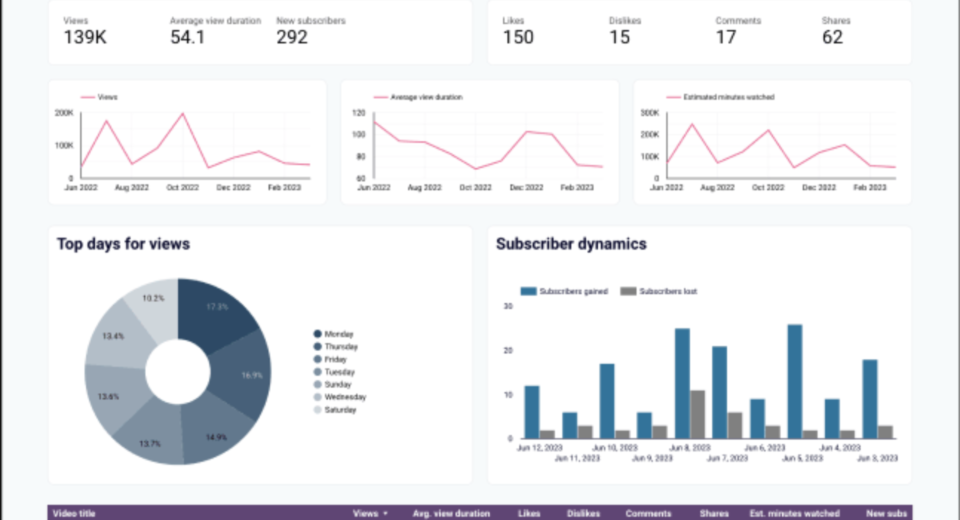Click the Average view duration legend marker
This screenshot has width=960, height=520.
point(379,97)
